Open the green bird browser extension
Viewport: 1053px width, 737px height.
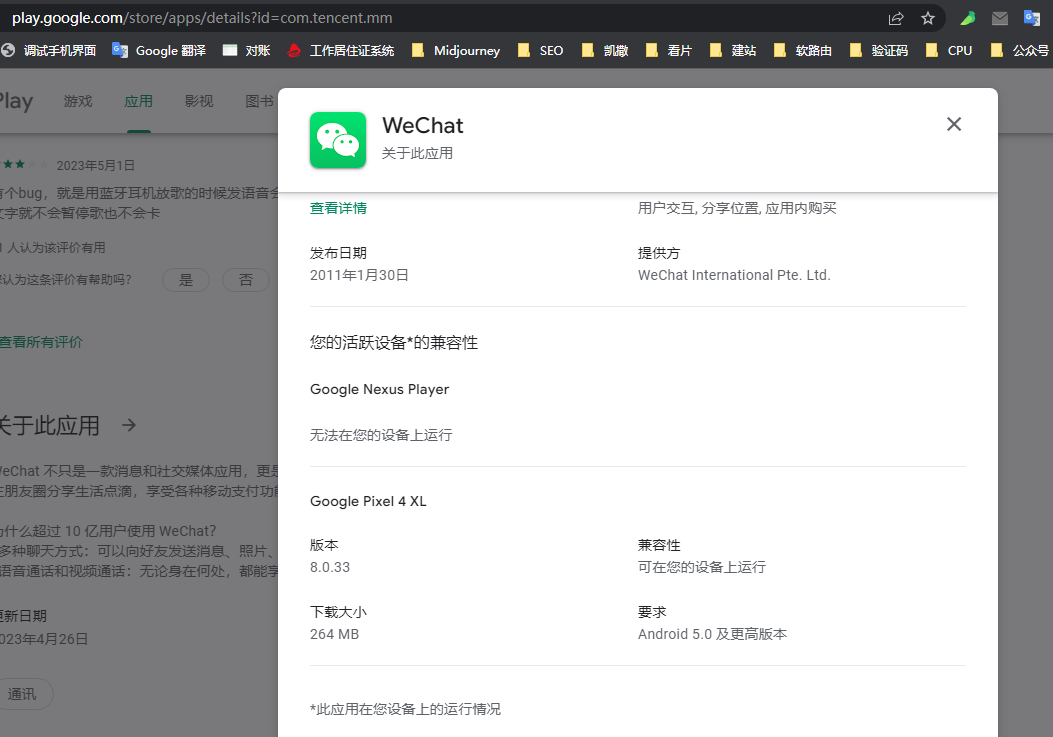tap(967, 17)
